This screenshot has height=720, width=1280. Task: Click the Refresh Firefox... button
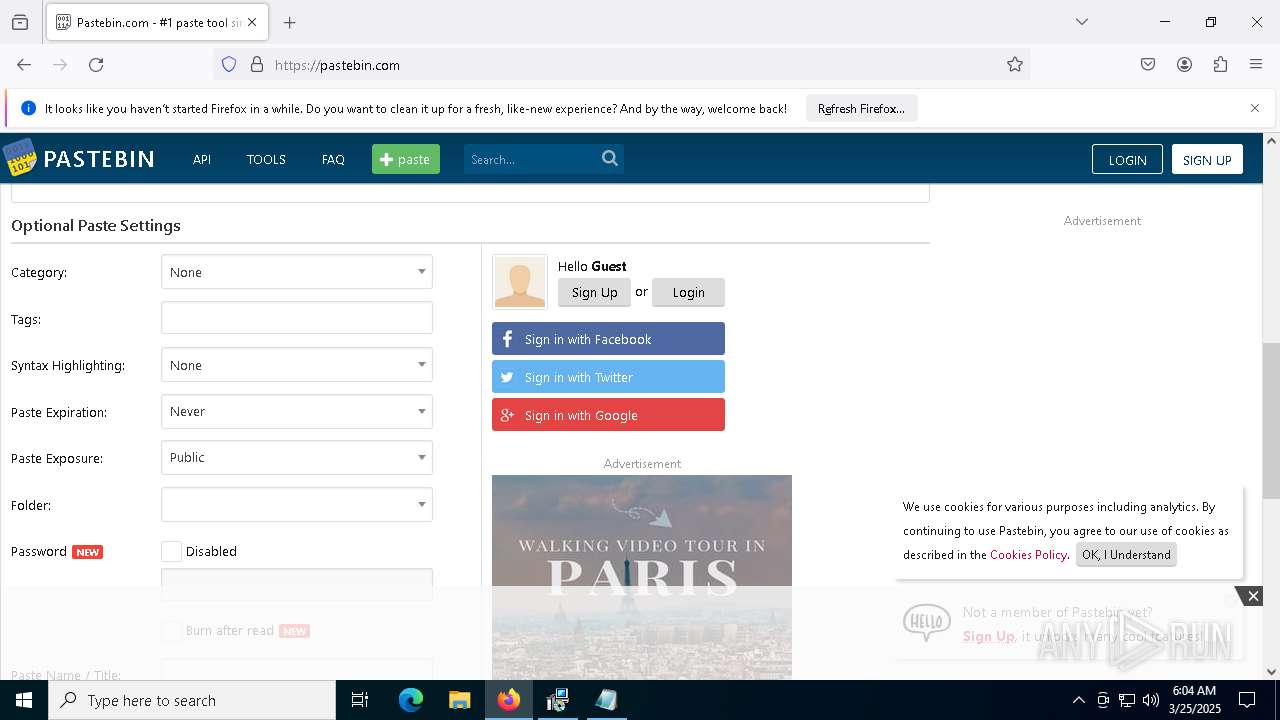click(861, 108)
